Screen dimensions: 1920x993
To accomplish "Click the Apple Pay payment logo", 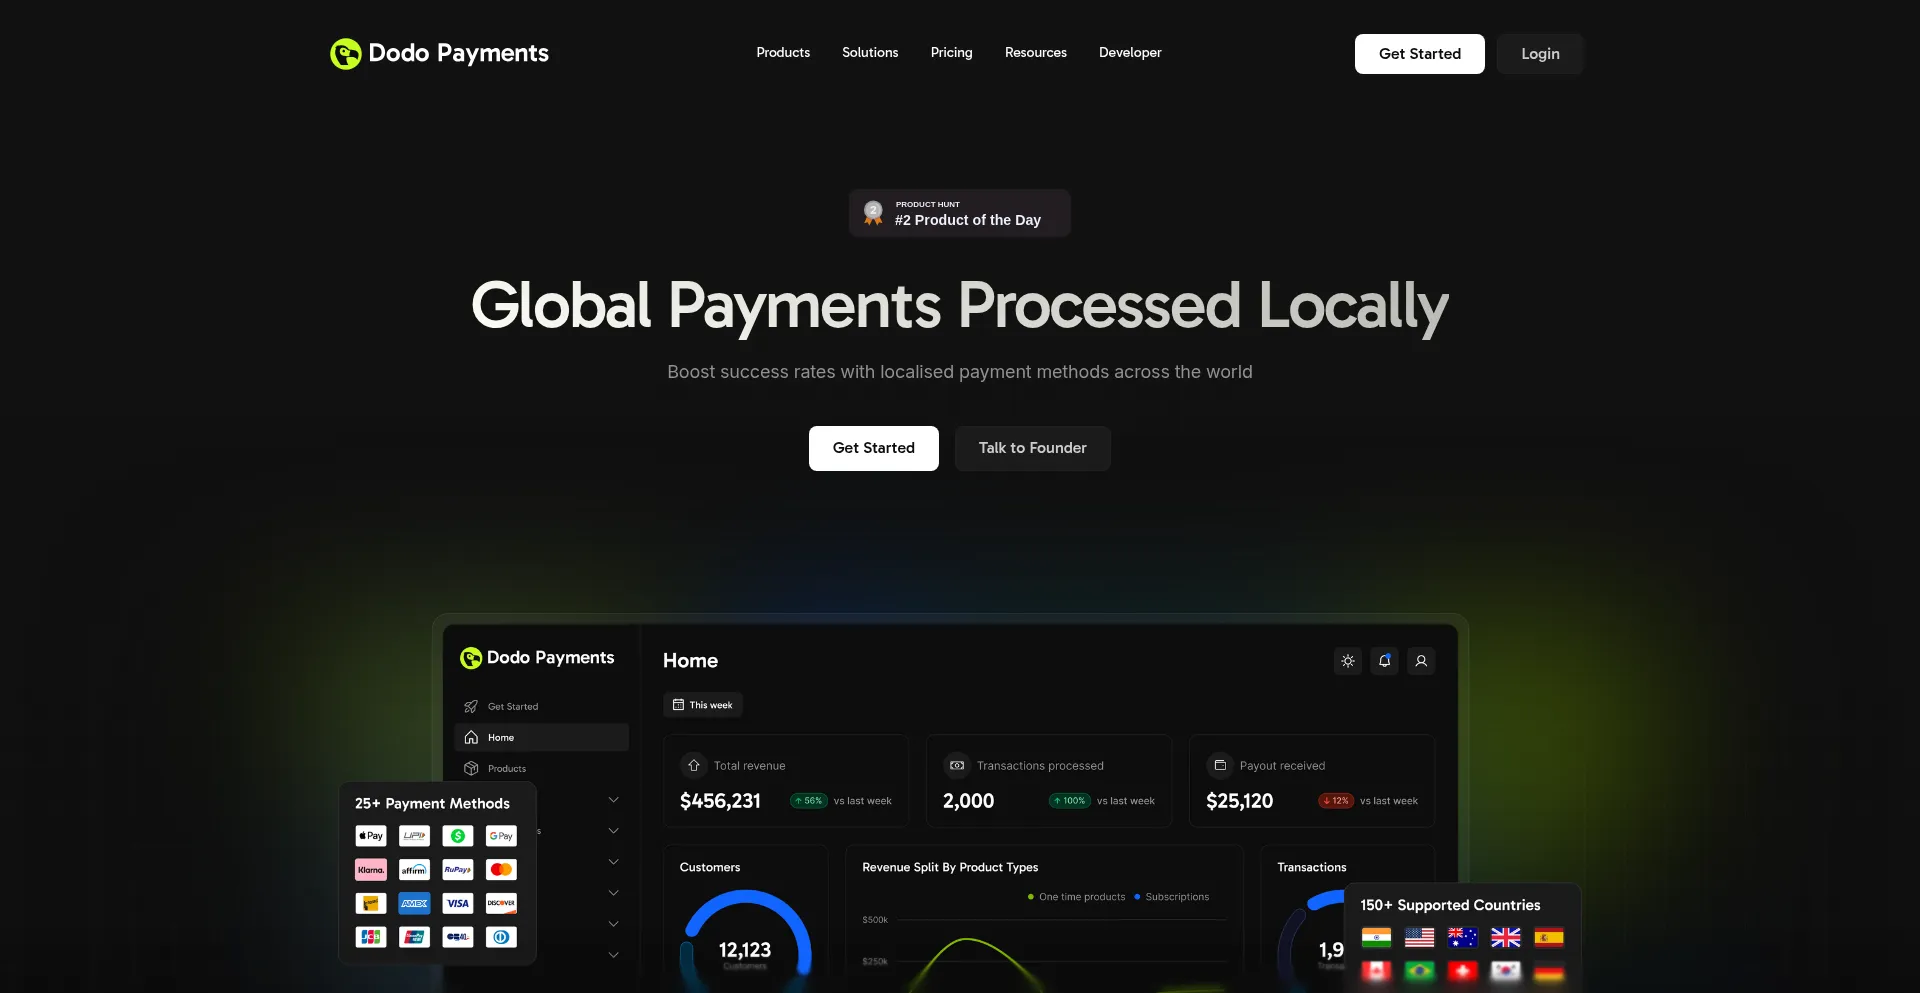I will pos(371,836).
